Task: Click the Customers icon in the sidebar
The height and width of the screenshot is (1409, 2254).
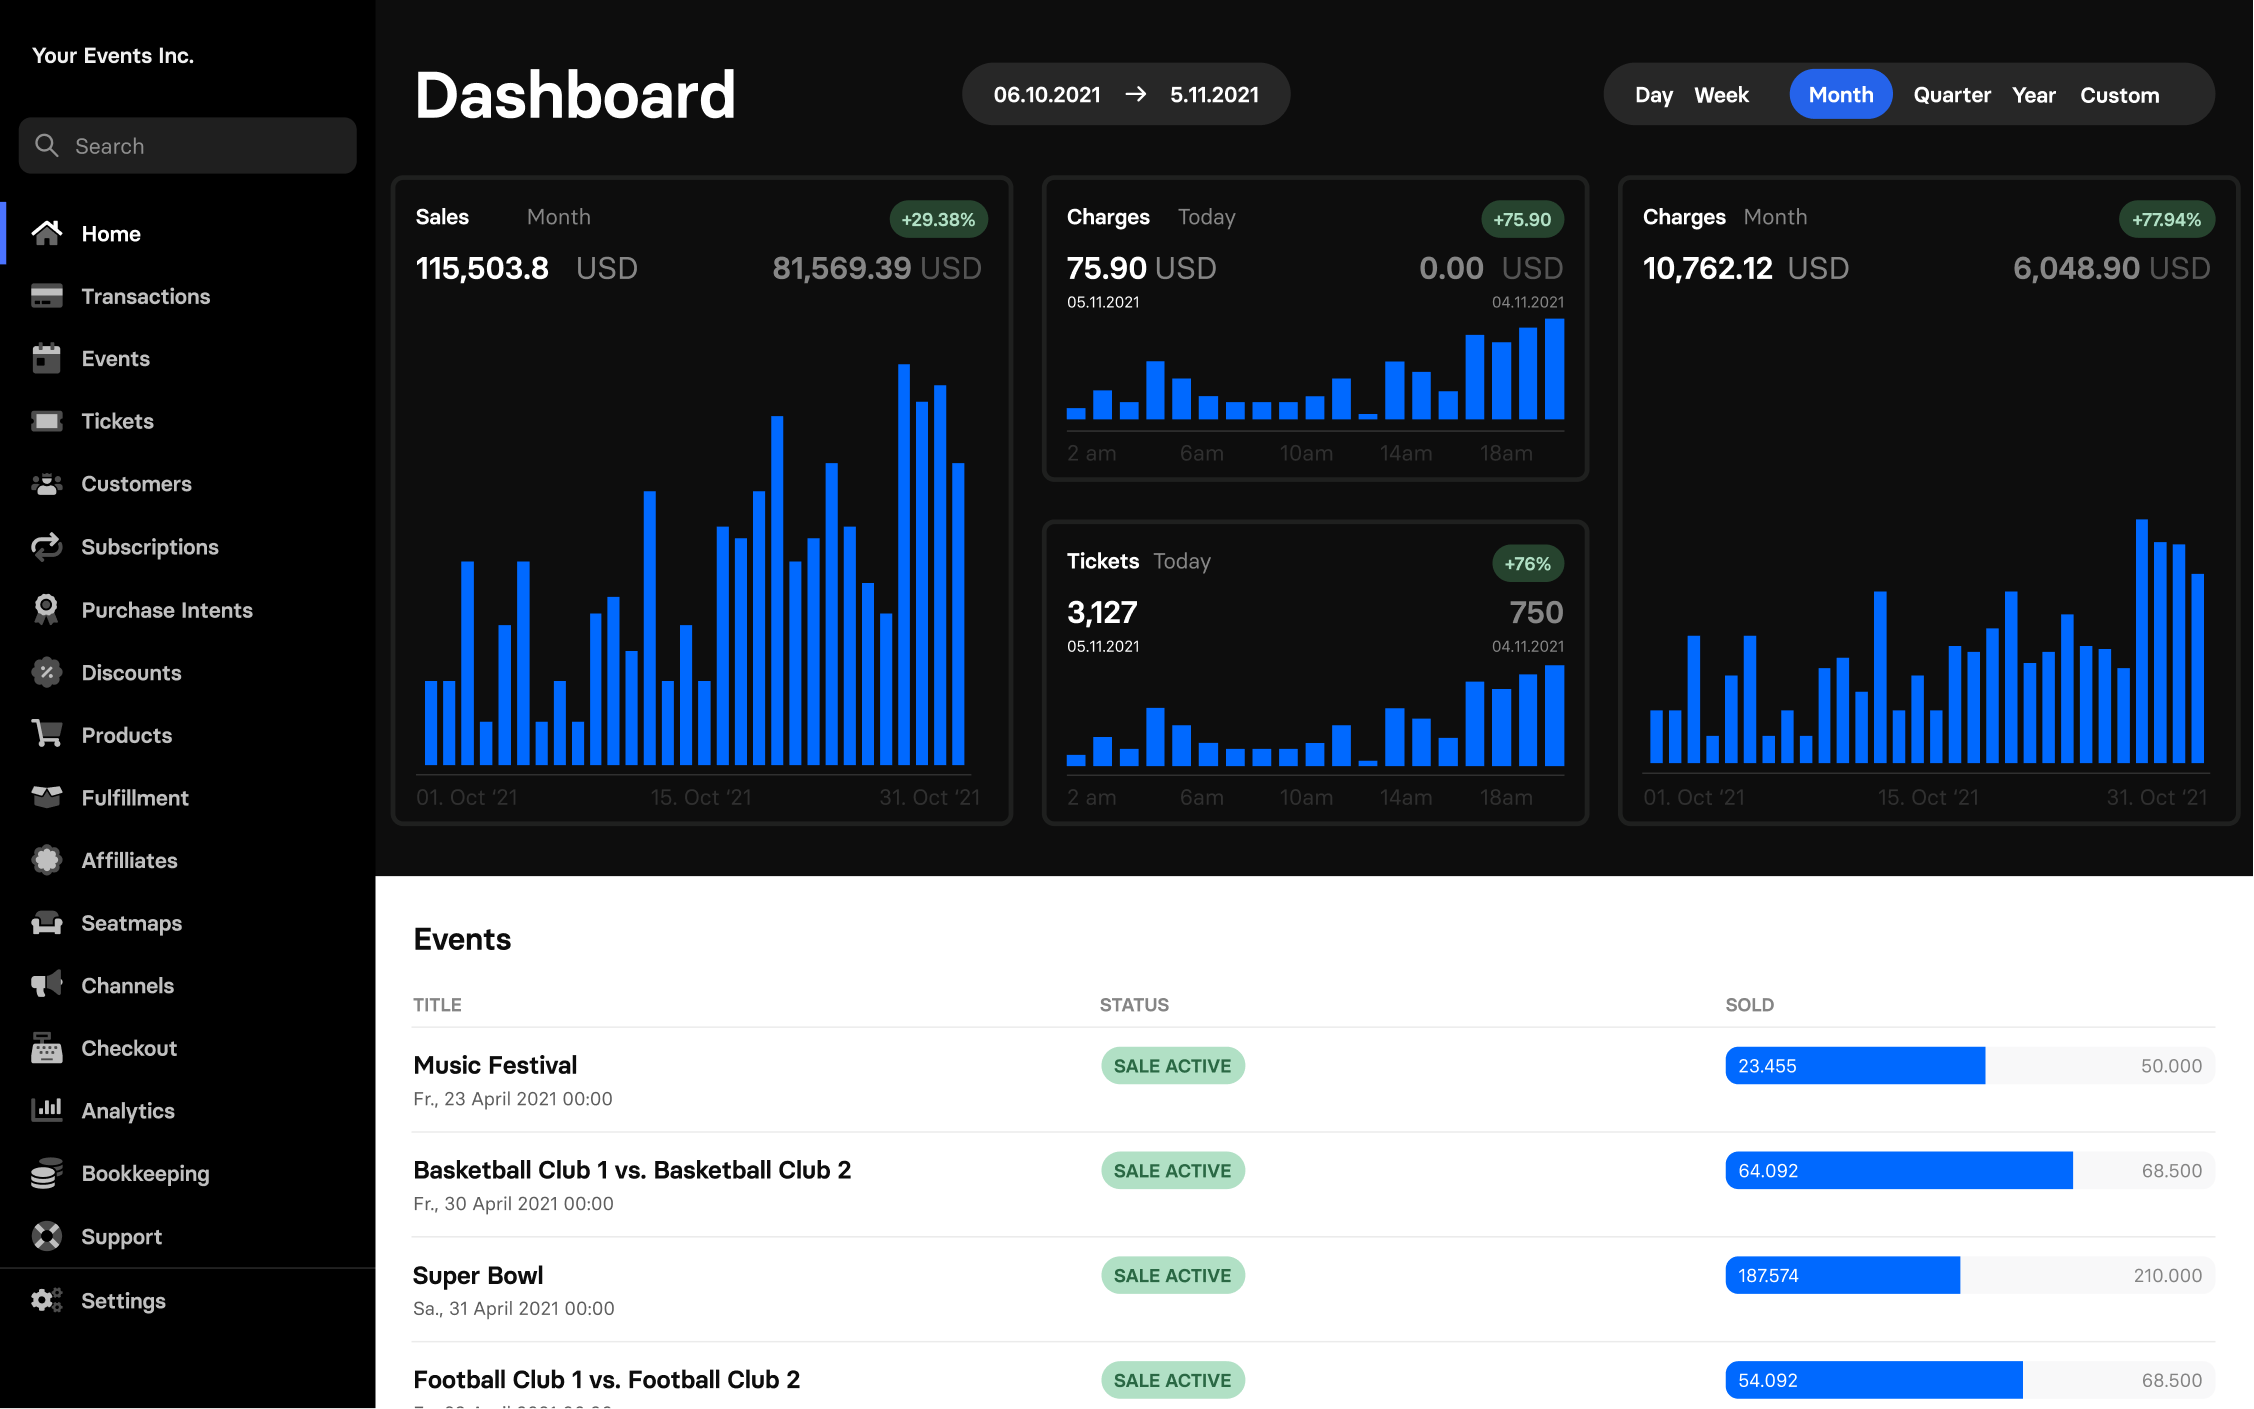Action: point(48,484)
